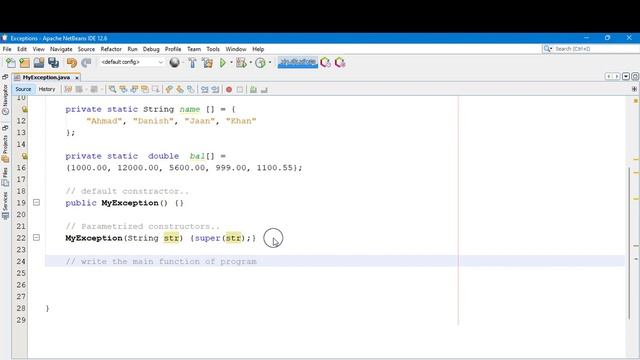
Task: Click the Save All toolbar icon
Action: point(53,62)
